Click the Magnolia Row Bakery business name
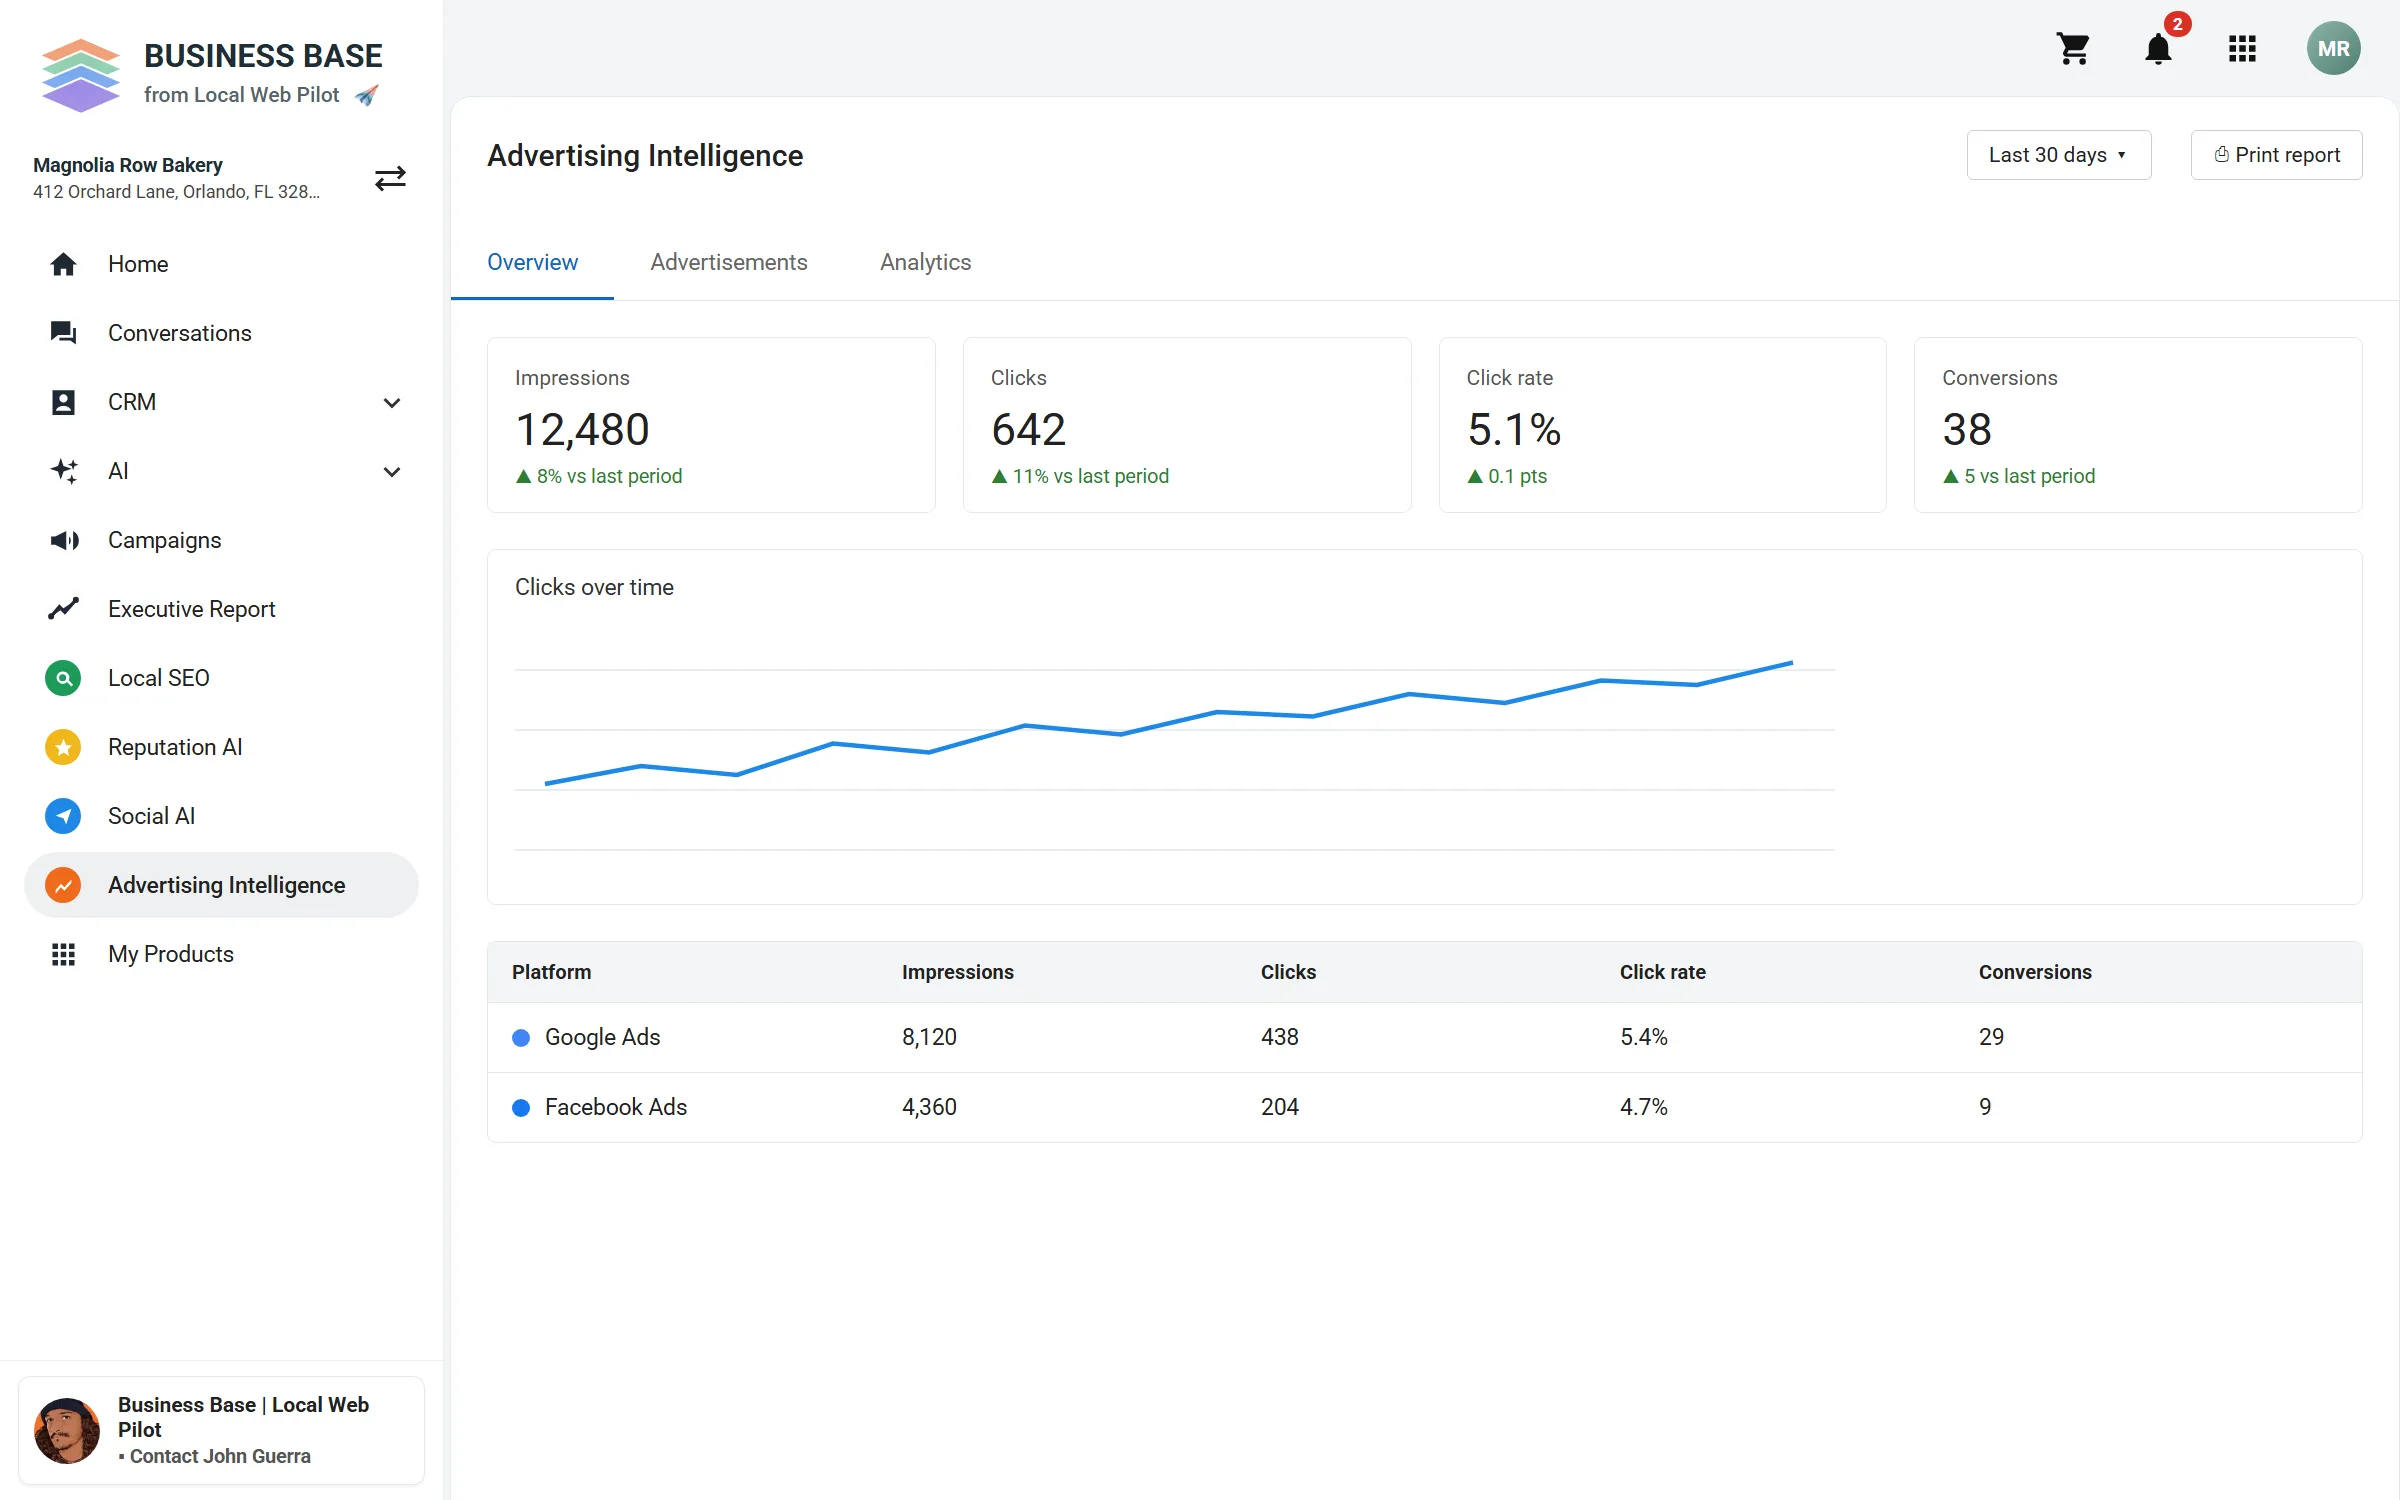The width and height of the screenshot is (2400, 1500). pyautogui.click(x=128, y=165)
